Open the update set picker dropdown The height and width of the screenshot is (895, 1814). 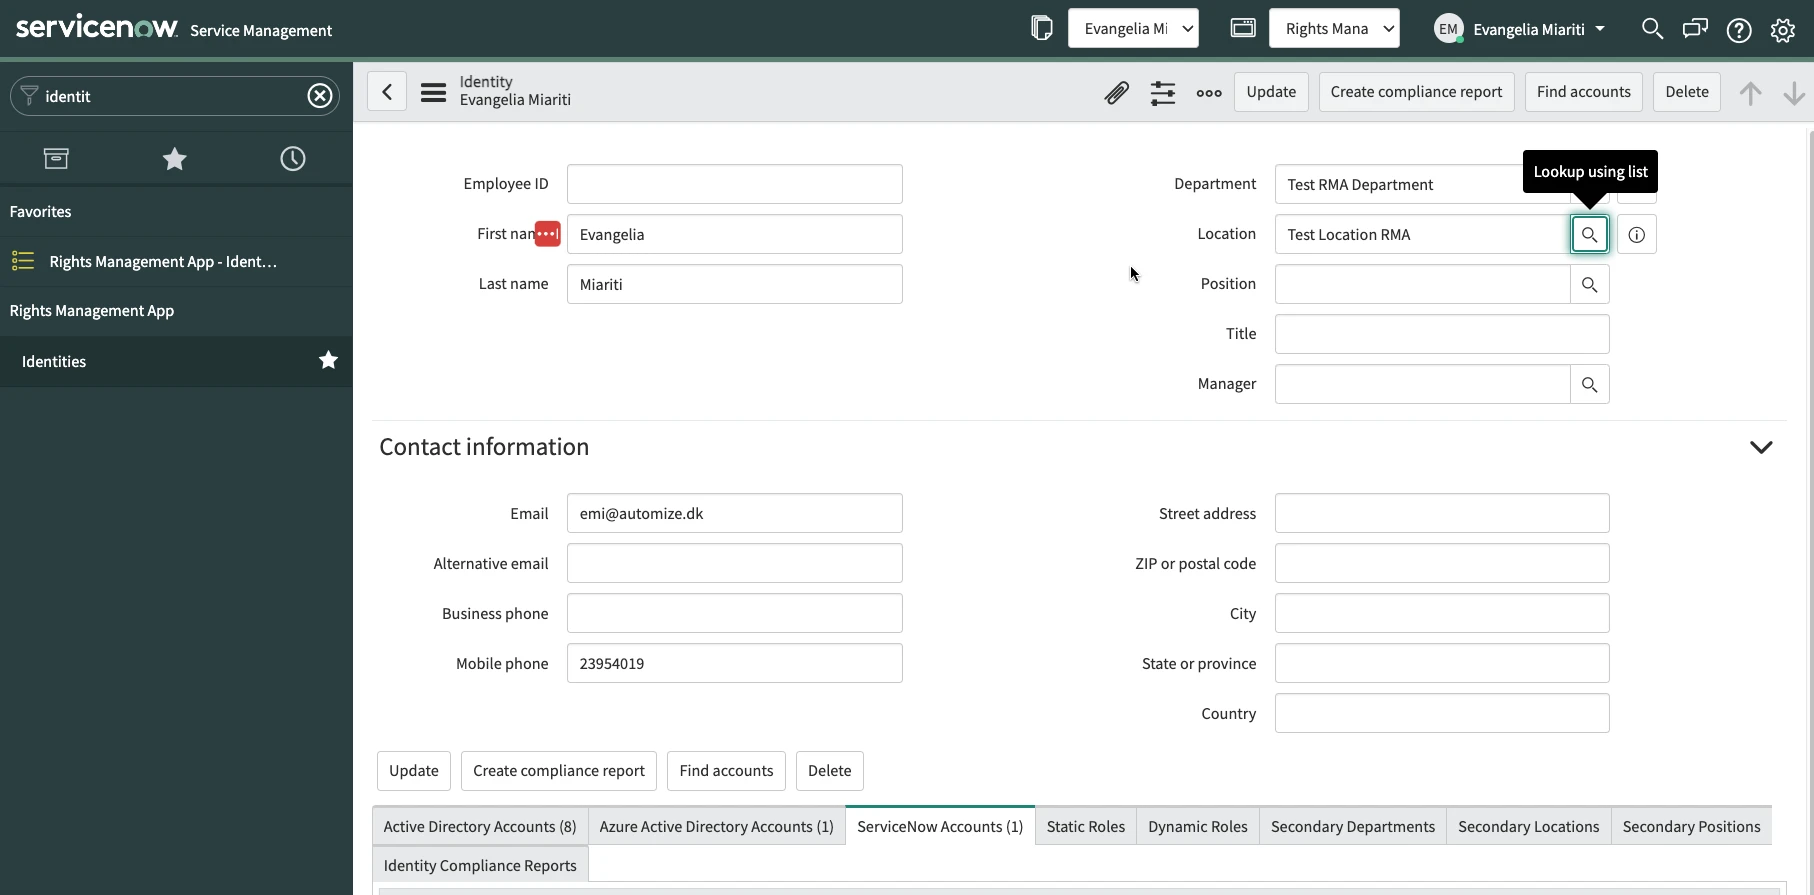[x=1133, y=29]
